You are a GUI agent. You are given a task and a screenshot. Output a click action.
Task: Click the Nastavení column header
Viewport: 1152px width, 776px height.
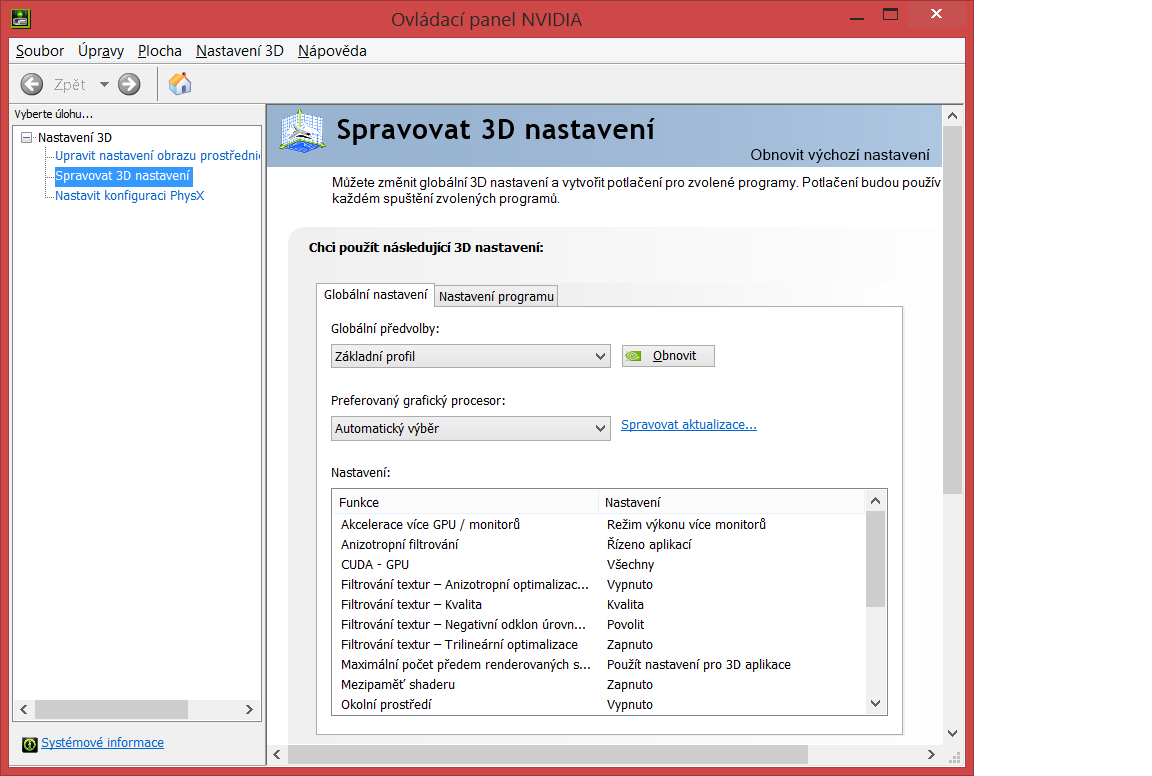coord(732,503)
